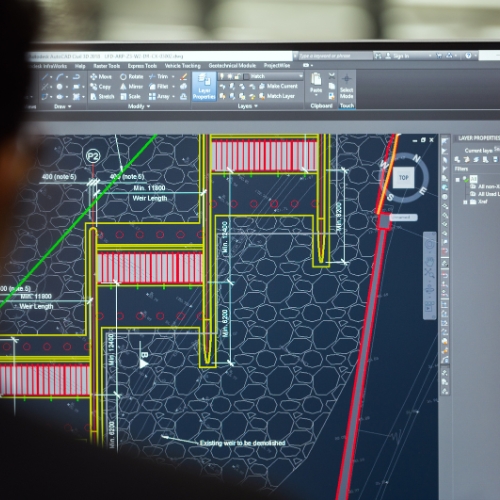Click the Copy tool in Modify panel
This screenshot has height=500, width=500.
coord(100,87)
